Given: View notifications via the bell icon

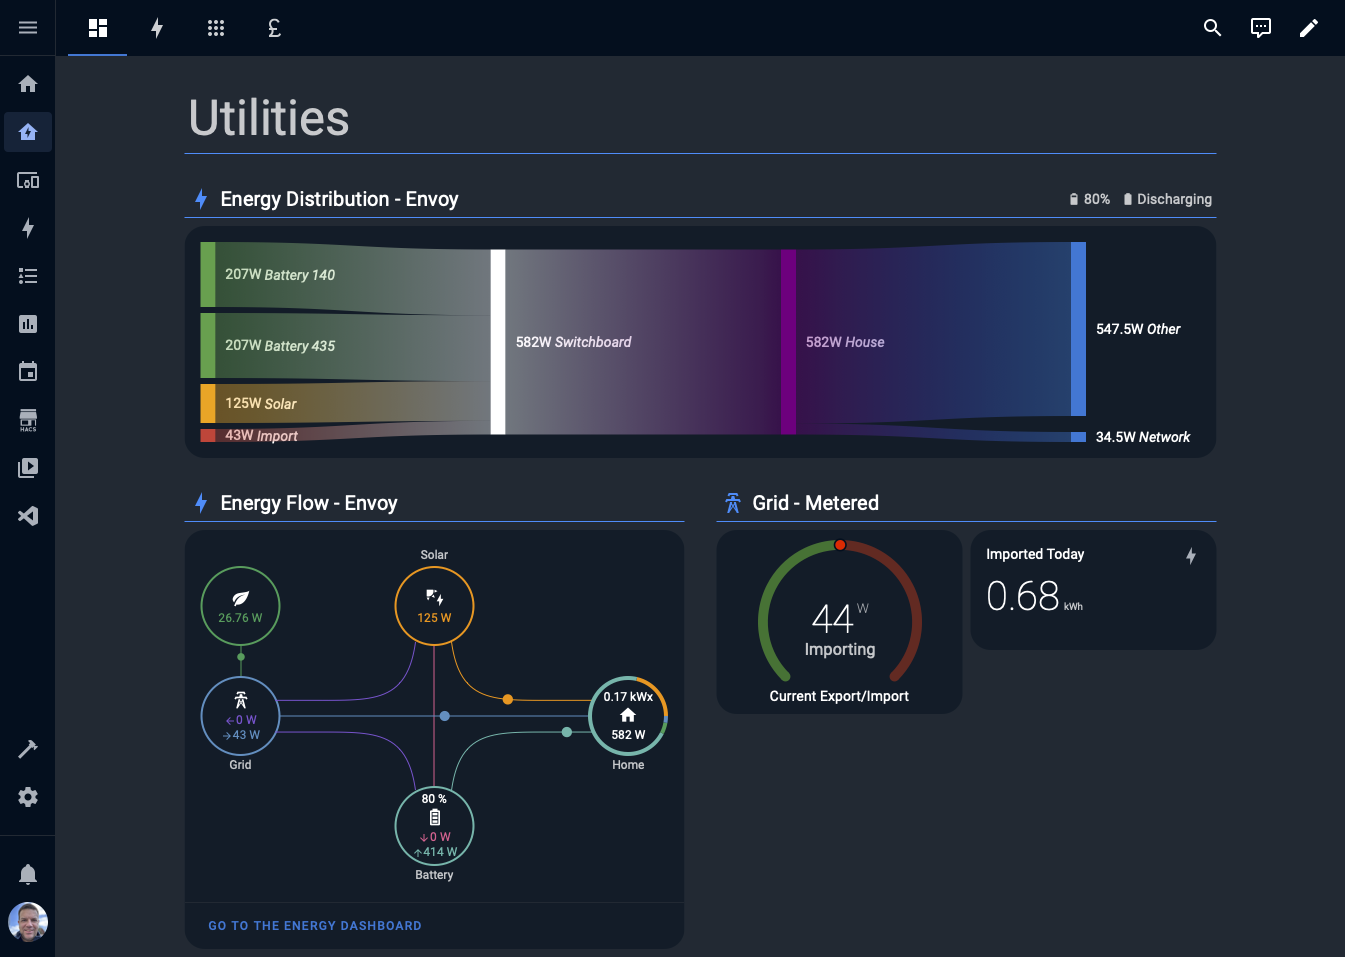Looking at the screenshot, I should pyautogui.click(x=27, y=873).
